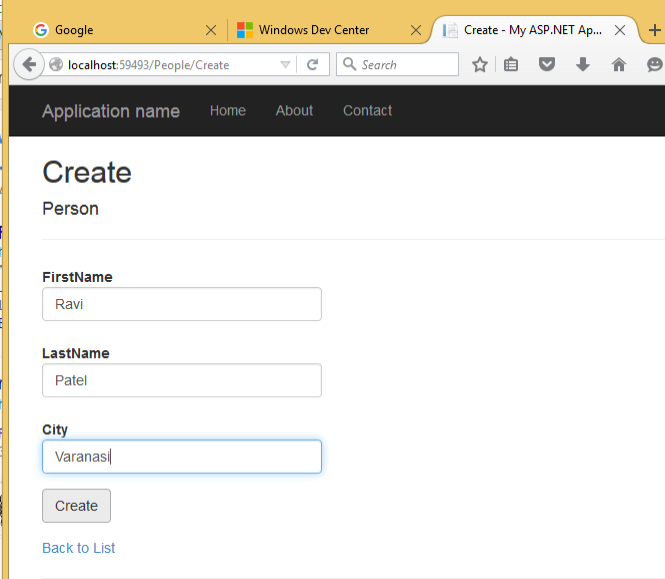Focus the FirstName field containing Ravi
The height and width of the screenshot is (579, 665).
(181, 304)
